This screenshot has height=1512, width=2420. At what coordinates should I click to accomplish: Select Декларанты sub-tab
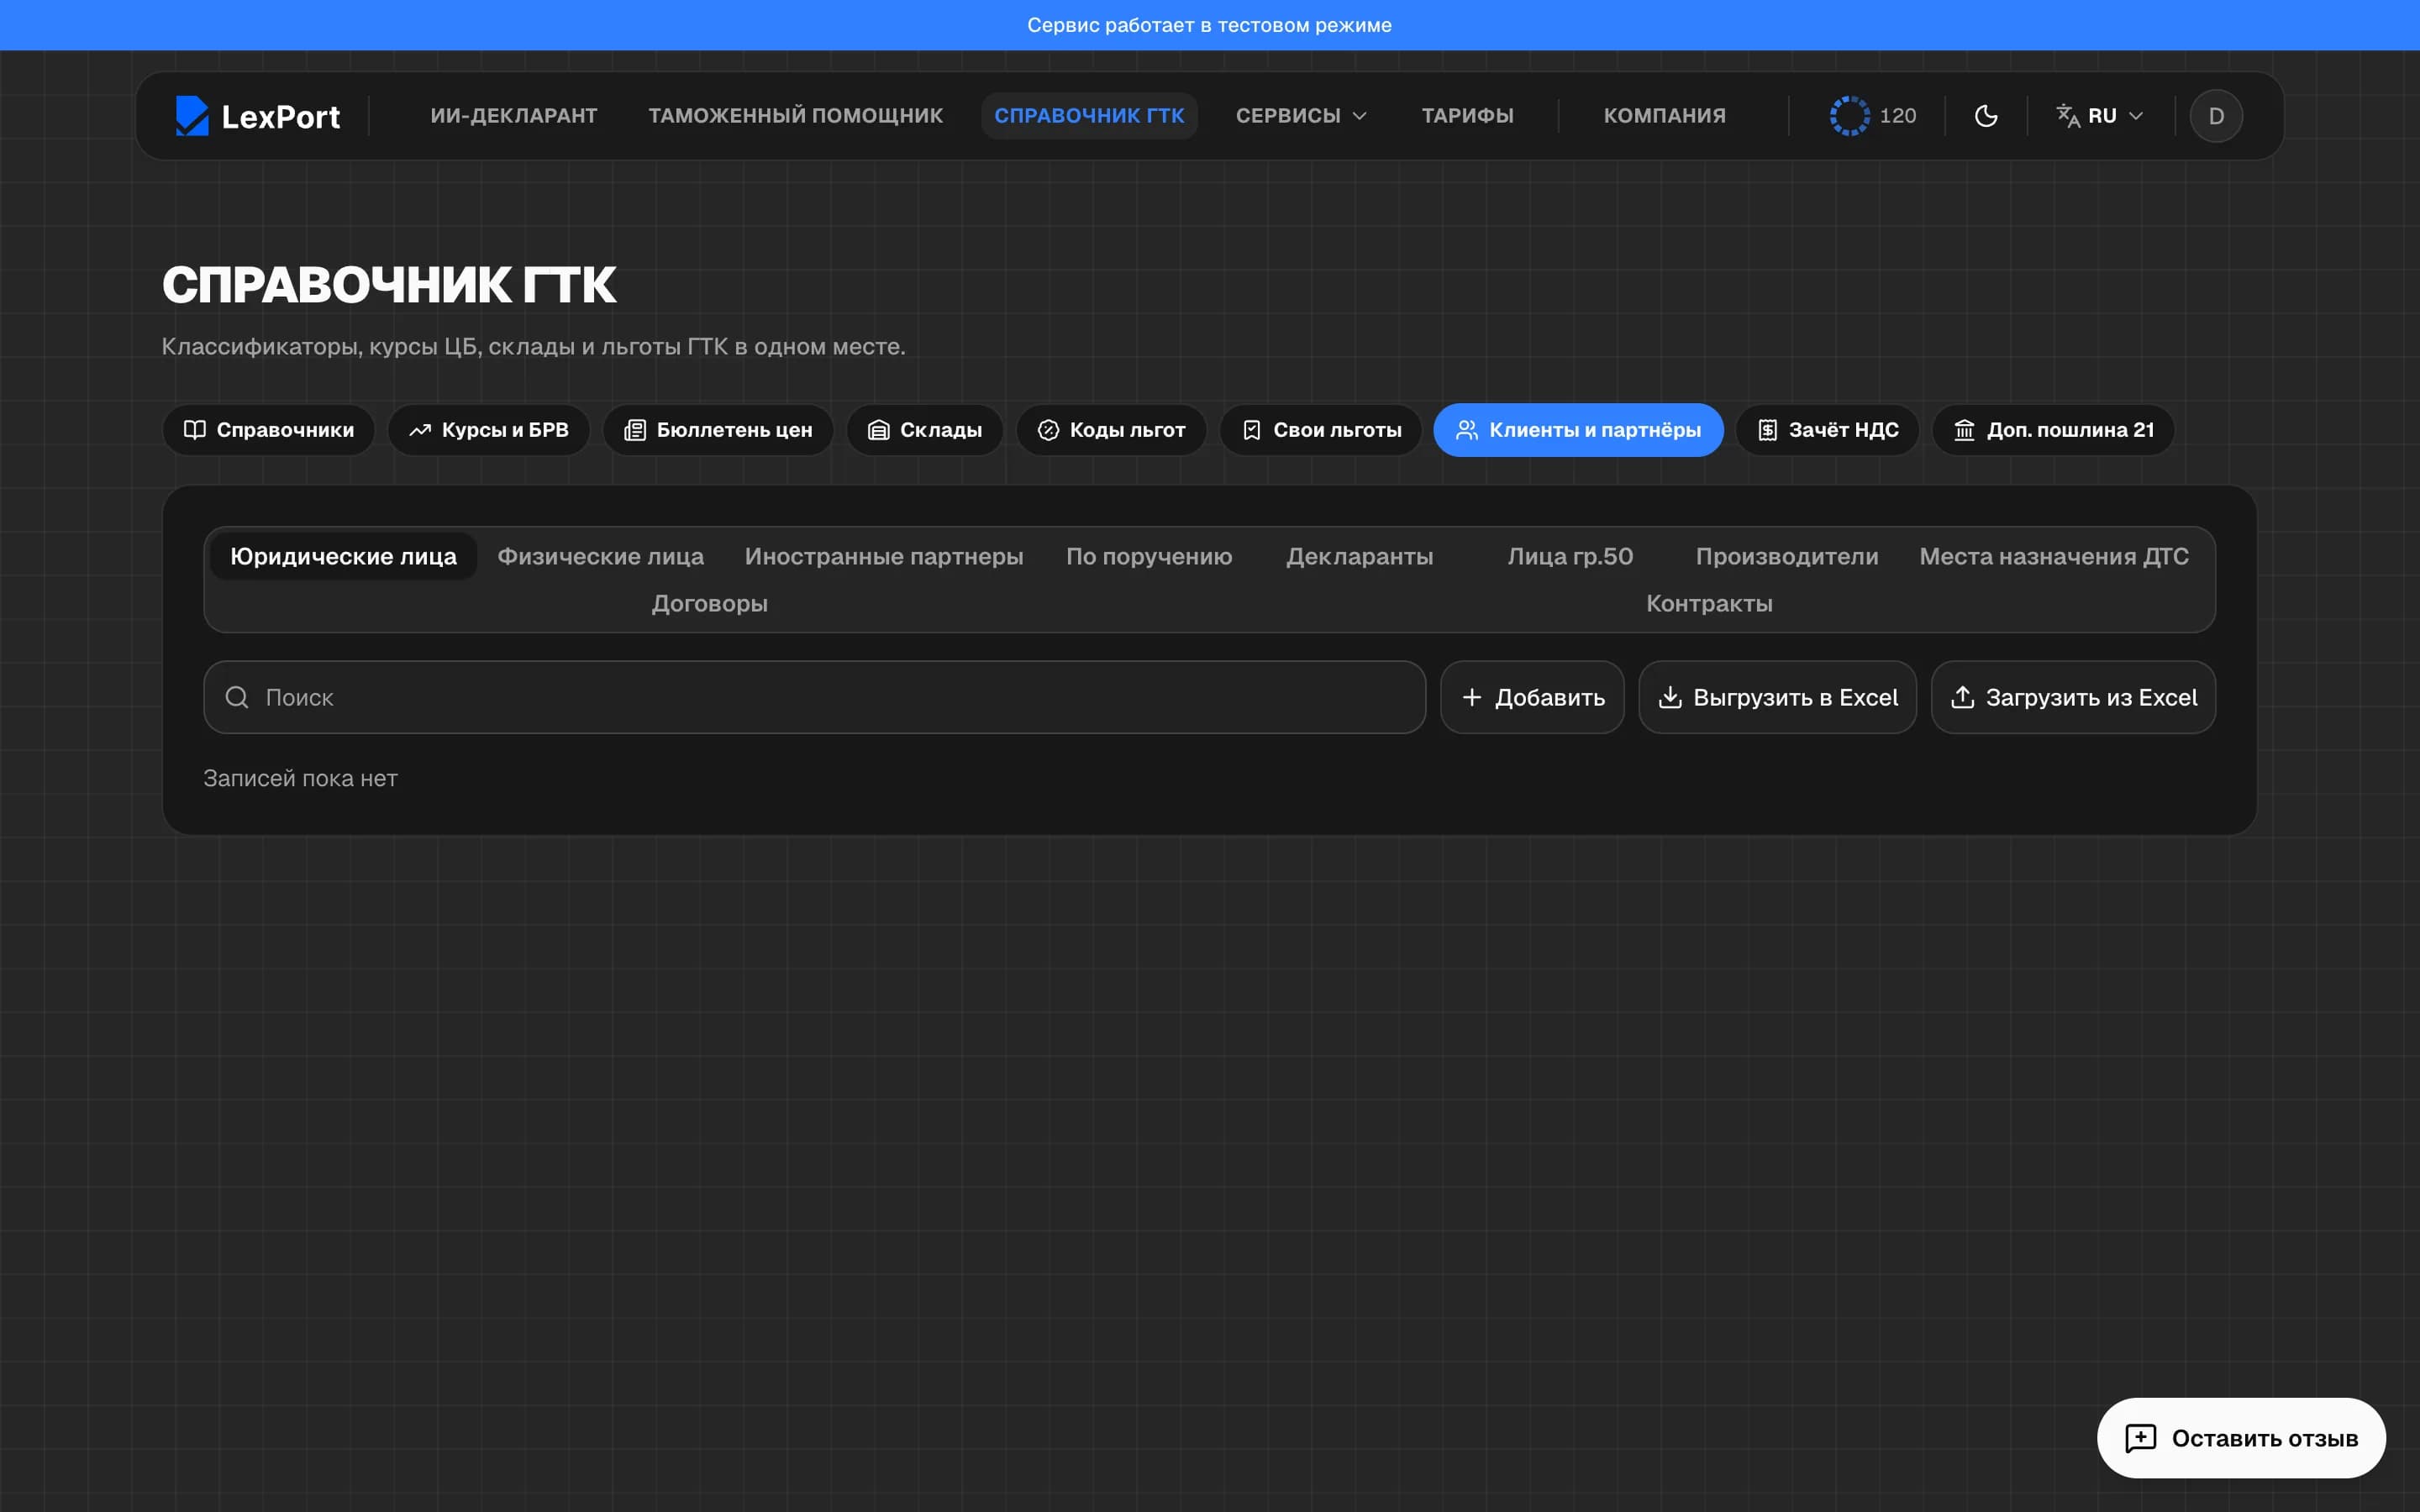click(1359, 556)
